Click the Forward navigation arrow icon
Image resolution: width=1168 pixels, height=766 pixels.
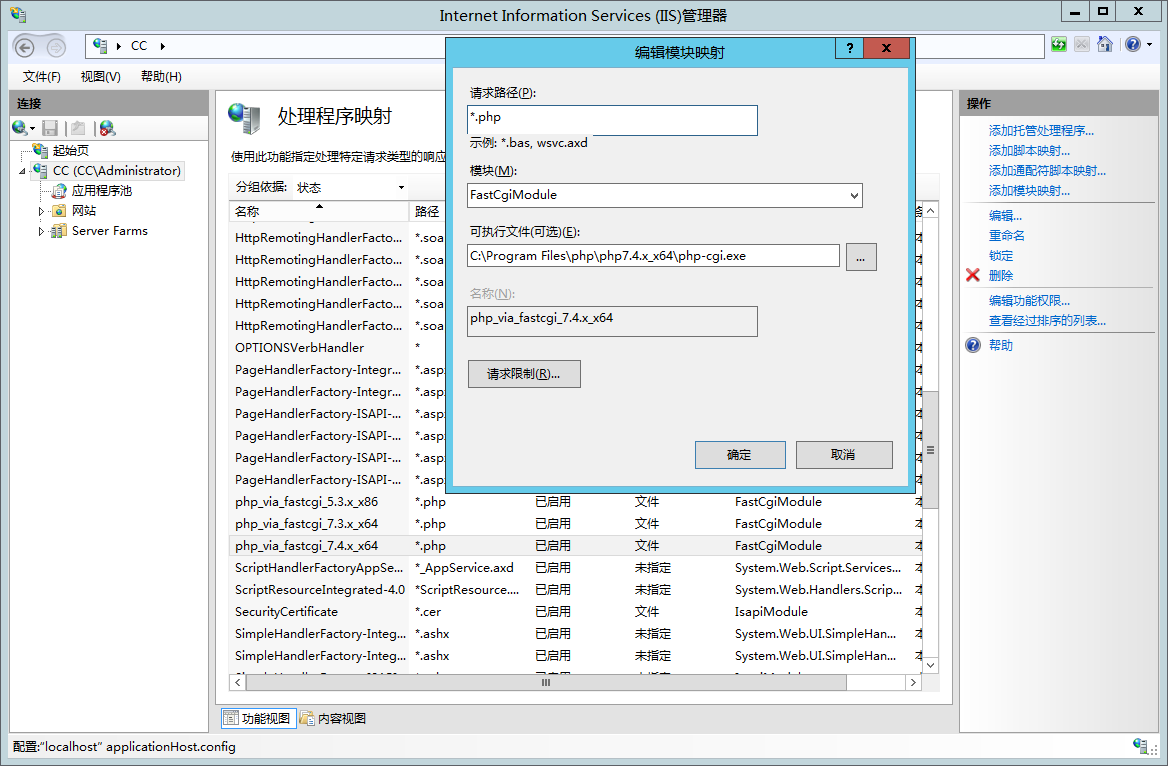(56, 48)
